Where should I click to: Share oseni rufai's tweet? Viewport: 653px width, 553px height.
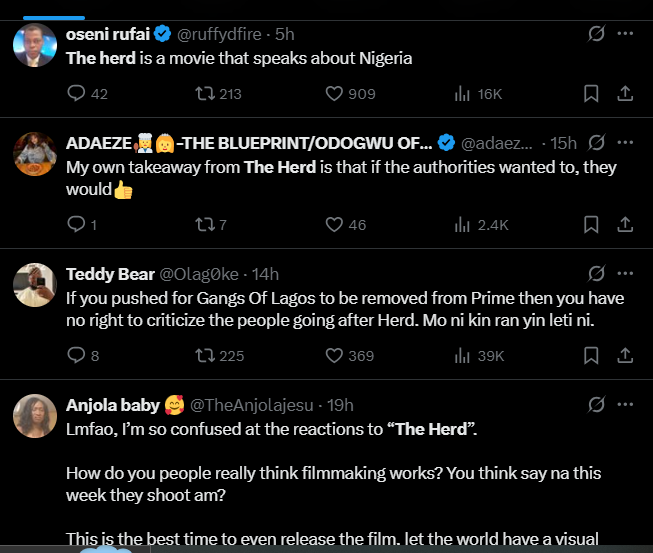pyautogui.click(x=625, y=94)
